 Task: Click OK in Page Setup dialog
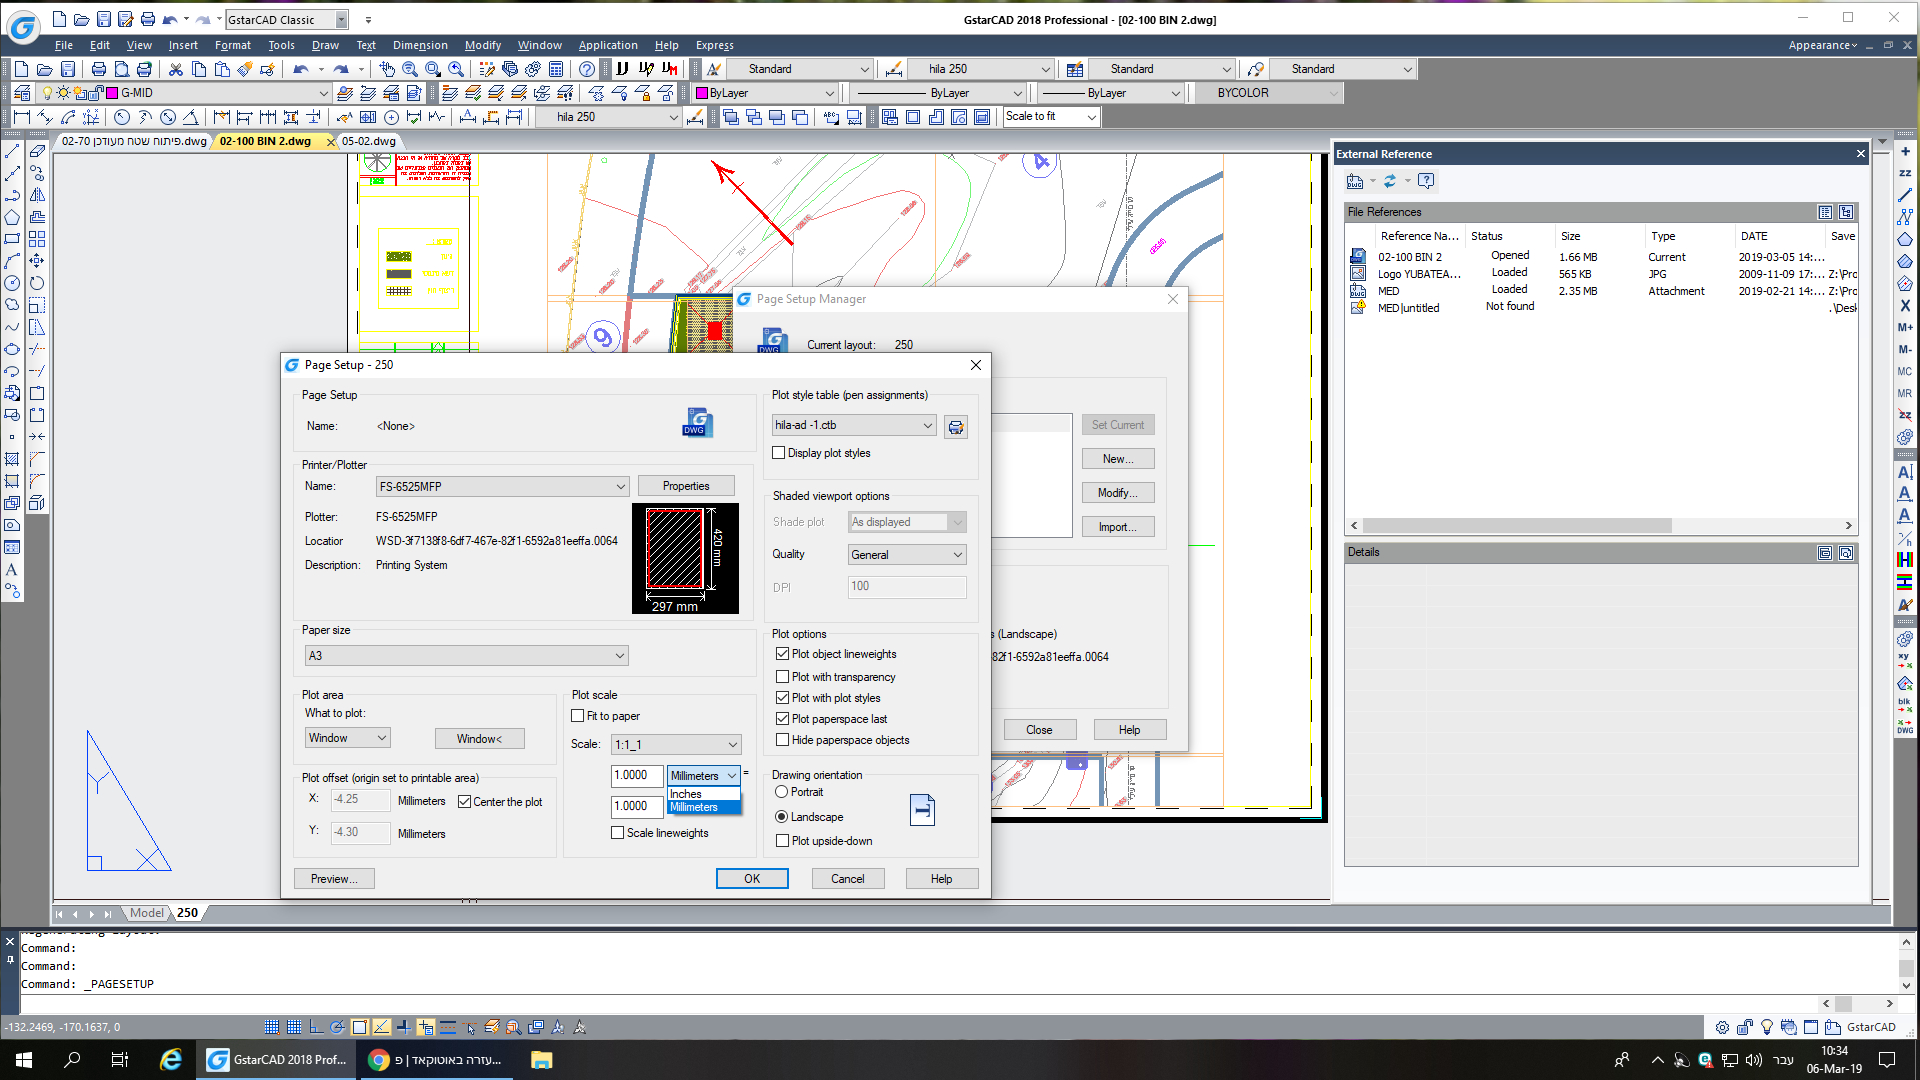coord(752,879)
